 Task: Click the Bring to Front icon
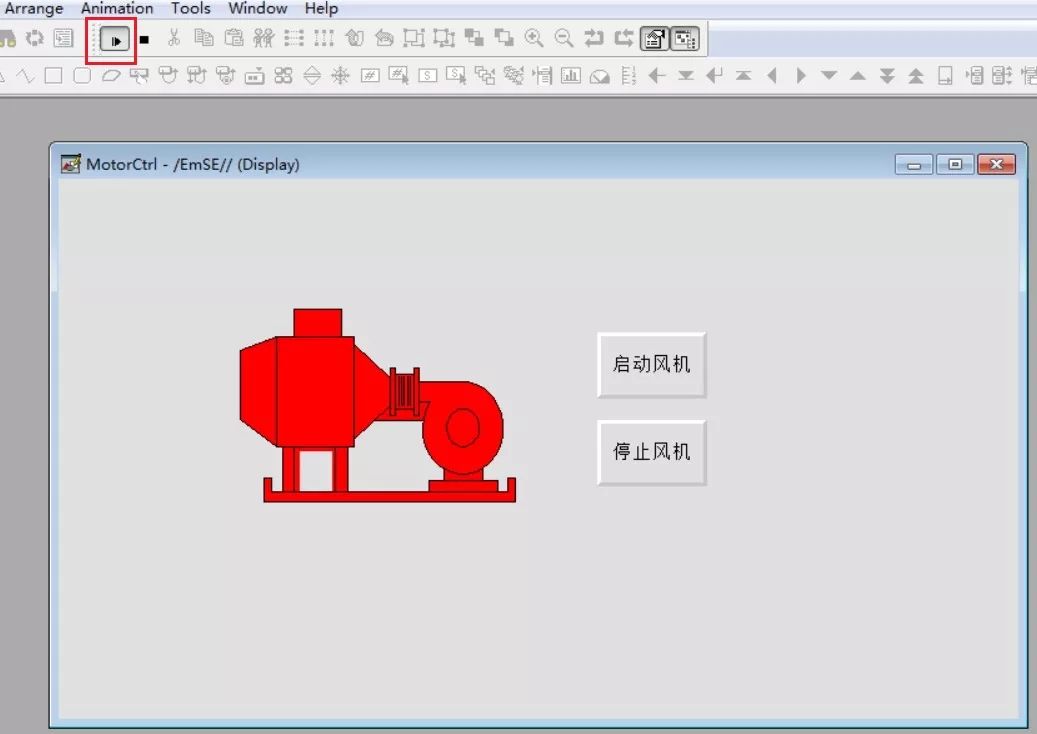(x=474, y=38)
